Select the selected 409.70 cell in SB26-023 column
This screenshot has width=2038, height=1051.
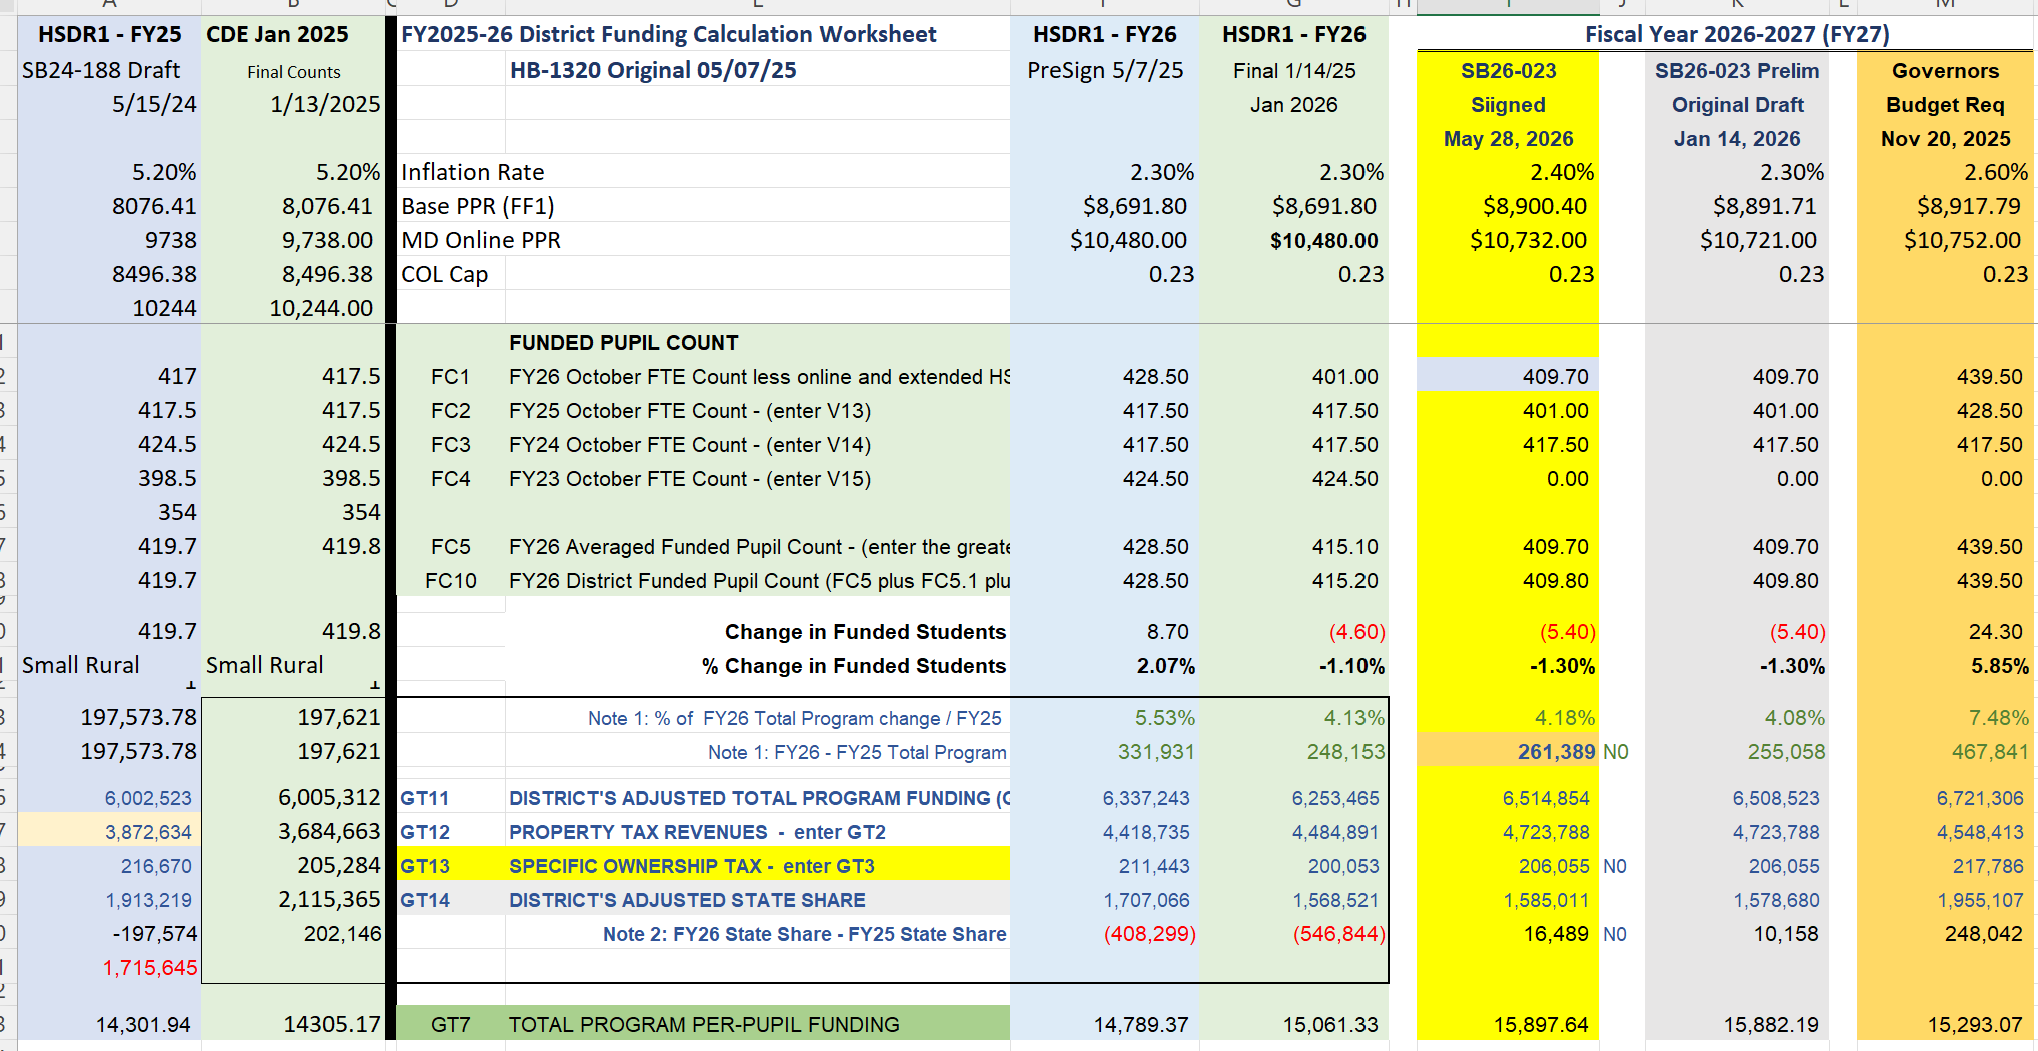pyautogui.click(x=1508, y=377)
